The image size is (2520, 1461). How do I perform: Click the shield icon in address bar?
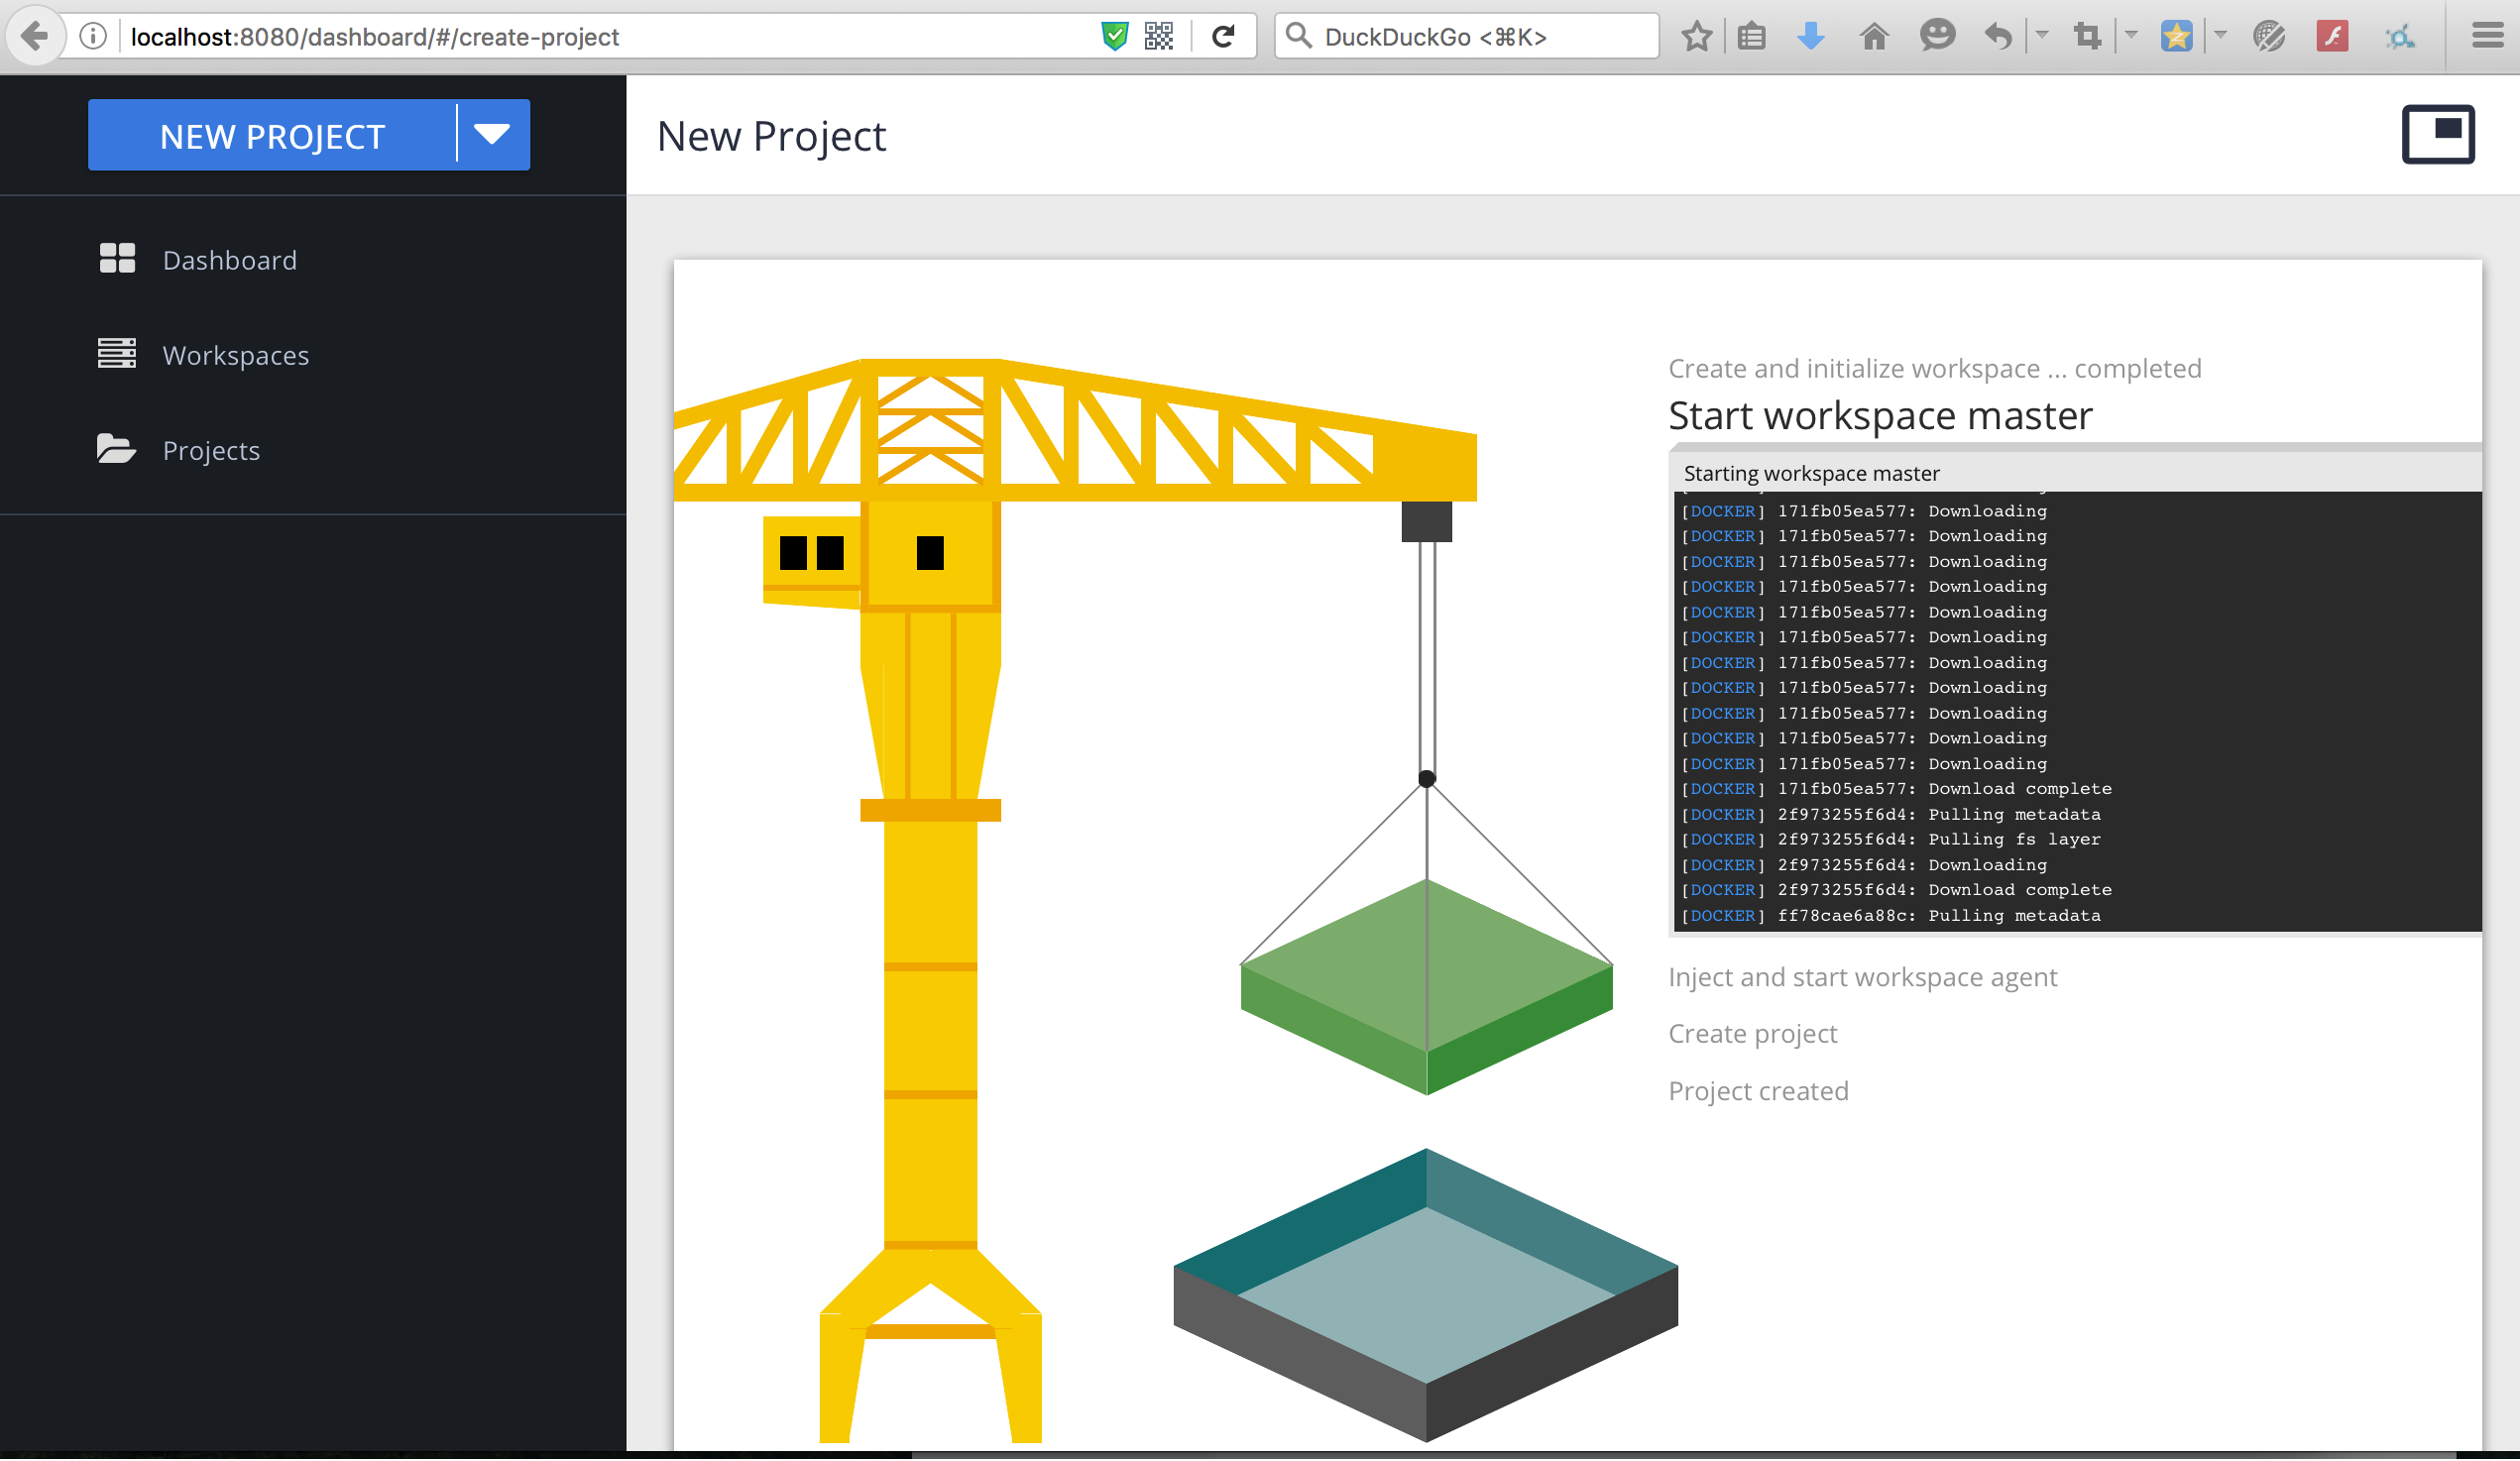[x=1115, y=37]
